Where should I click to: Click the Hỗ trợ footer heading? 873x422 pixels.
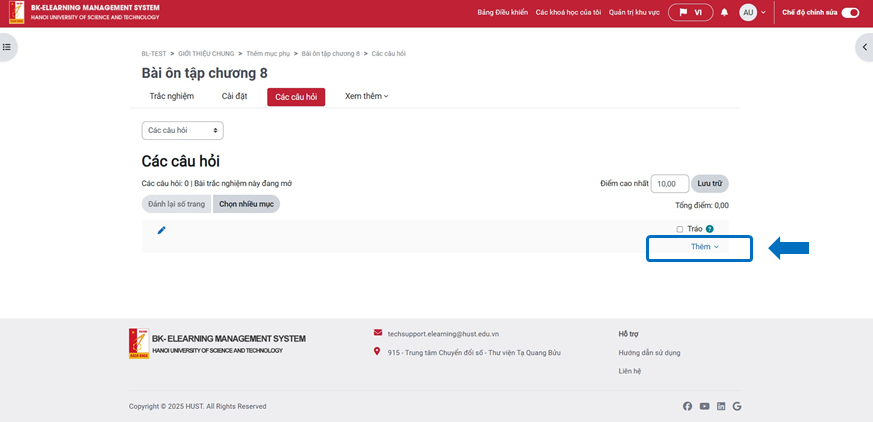629,334
